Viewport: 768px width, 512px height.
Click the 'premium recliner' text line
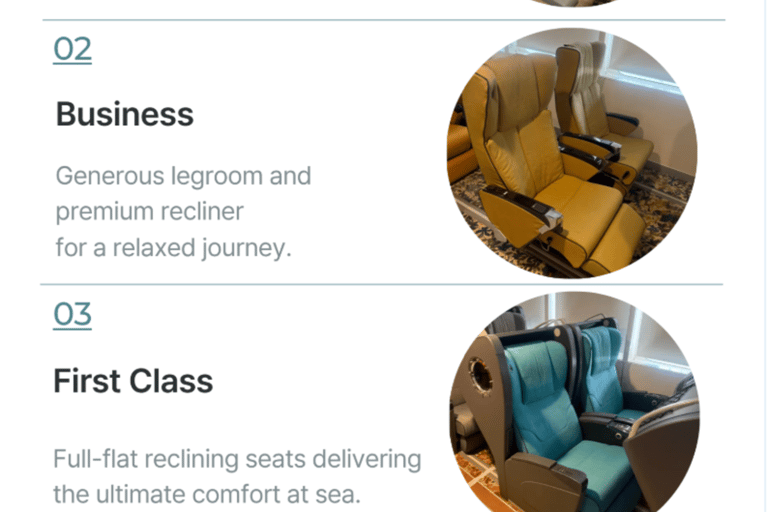[x=149, y=212]
